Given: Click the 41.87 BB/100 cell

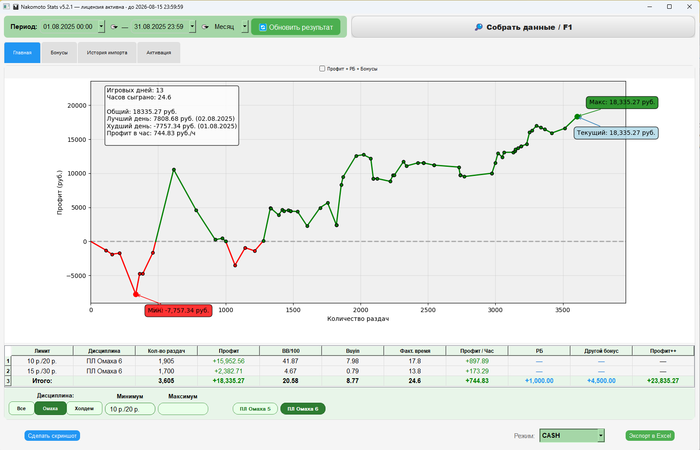Looking at the screenshot, I should (x=290, y=361).
